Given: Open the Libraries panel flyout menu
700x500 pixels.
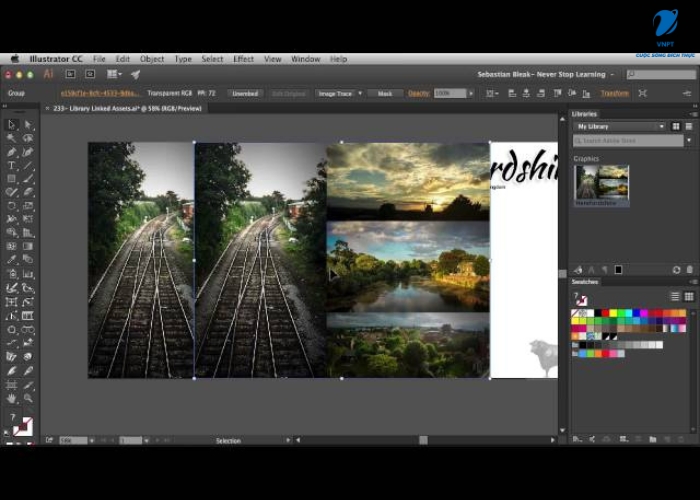Looking at the screenshot, I should (x=693, y=114).
